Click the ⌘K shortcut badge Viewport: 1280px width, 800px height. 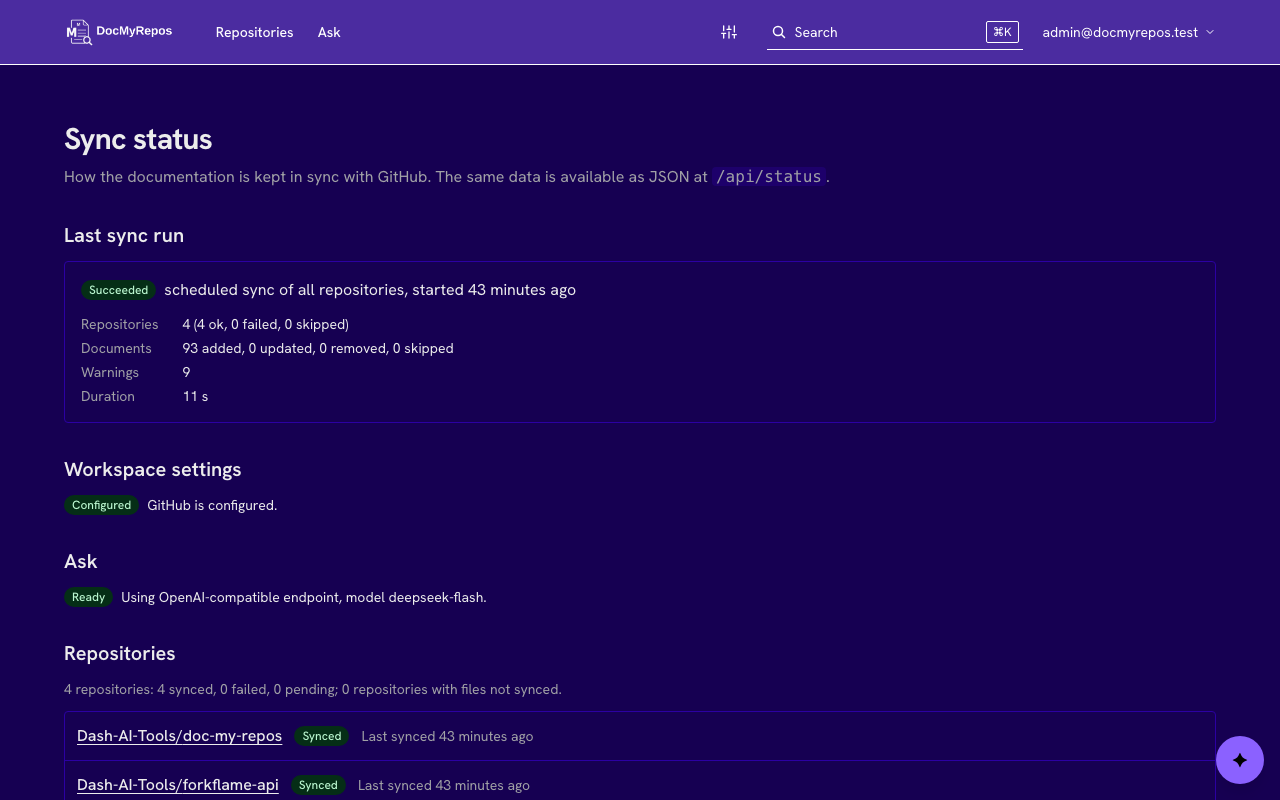point(1002,32)
